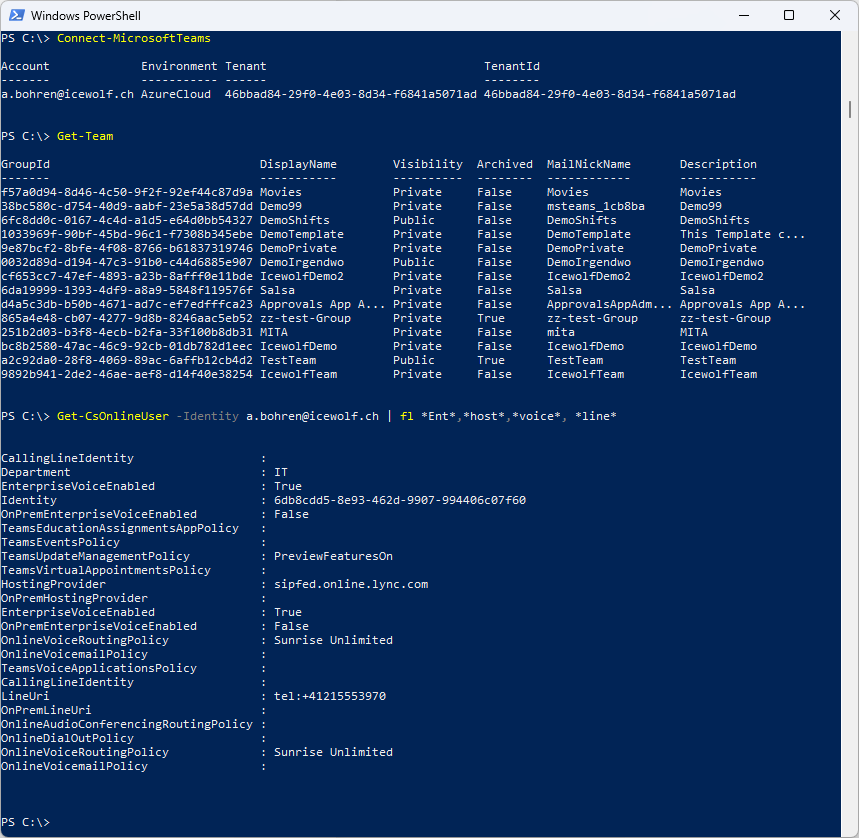Click the tel:+41215553970 LineUri value
The width and height of the screenshot is (859, 838).
[x=330, y=696]
